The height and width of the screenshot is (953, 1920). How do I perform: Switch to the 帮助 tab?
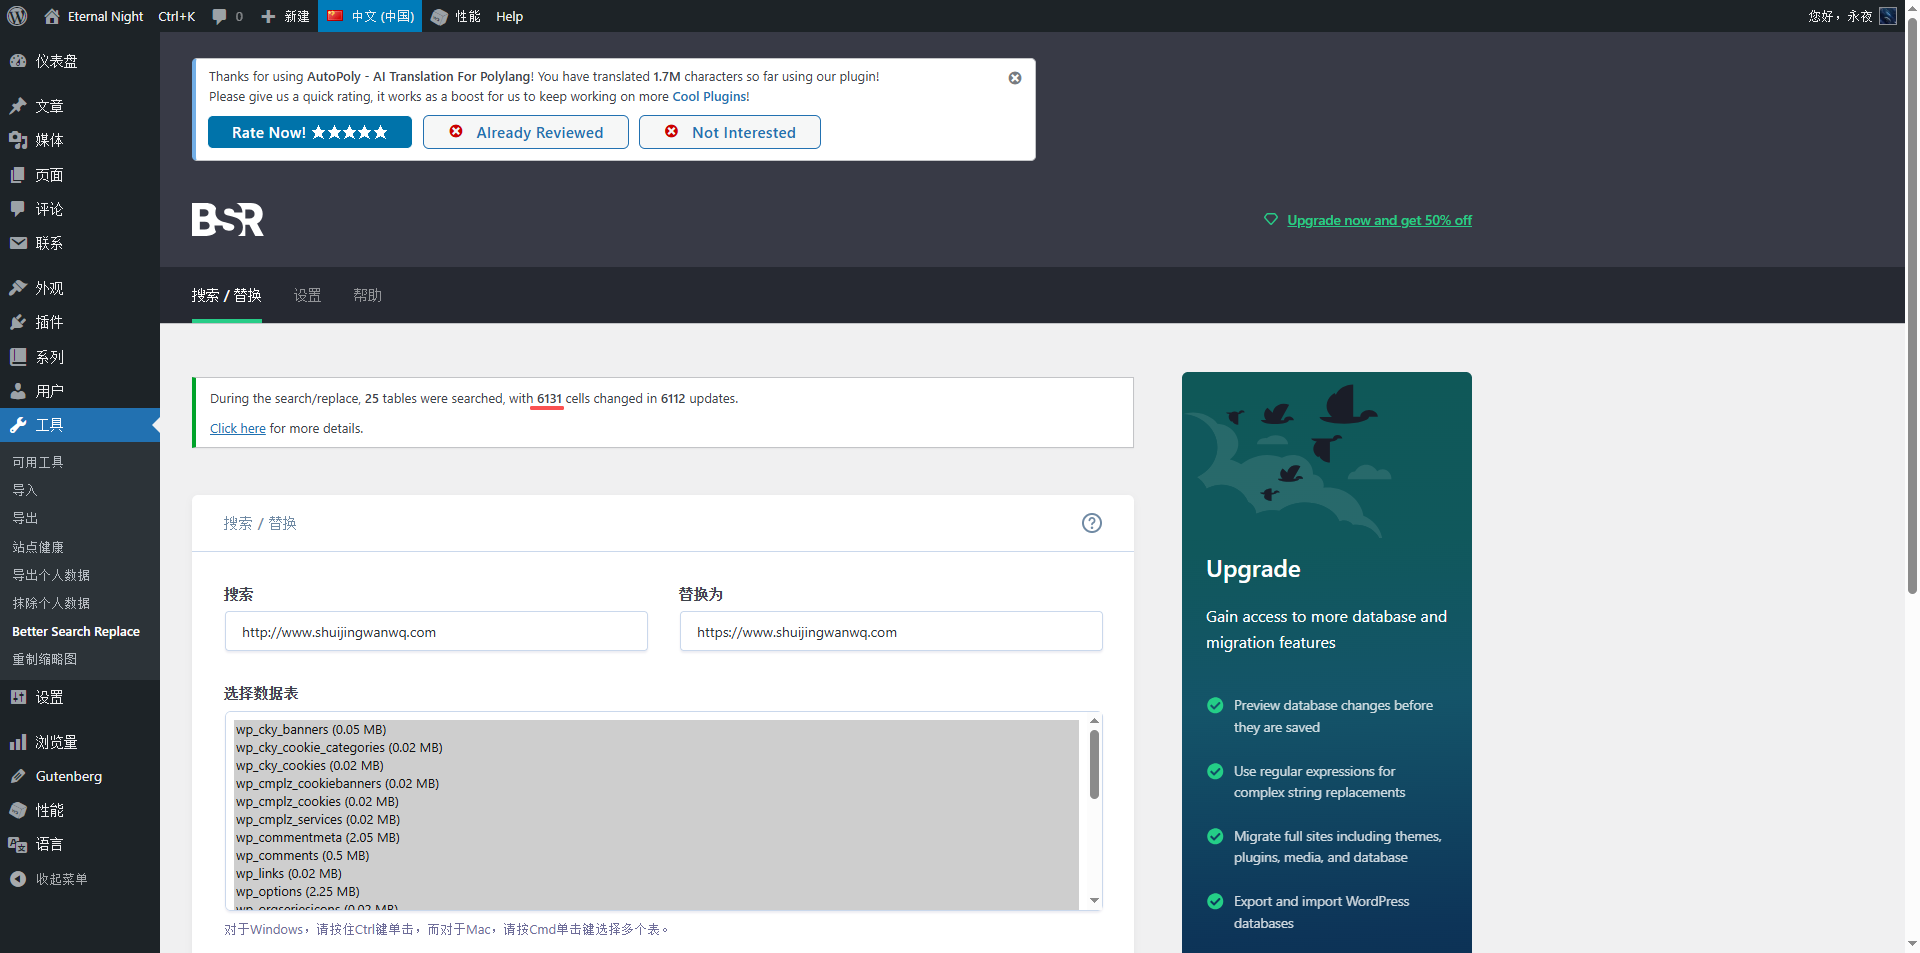coord(368,295)
